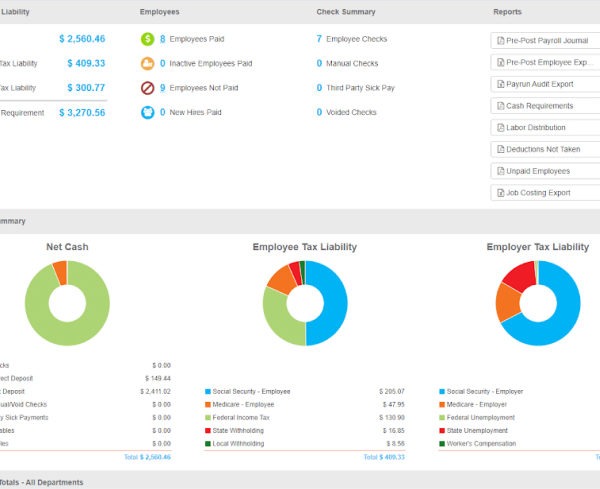
Task: Click the $ 2,411.02 deposit amount
Action: pyautogui.click(x=155, y=391)
